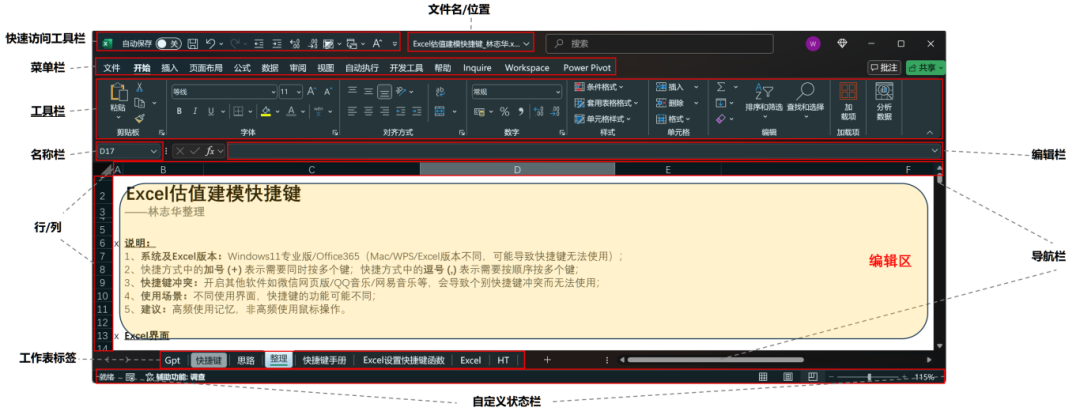Open the 条件格式 conditional formatting dropdown

pos(599,87)
